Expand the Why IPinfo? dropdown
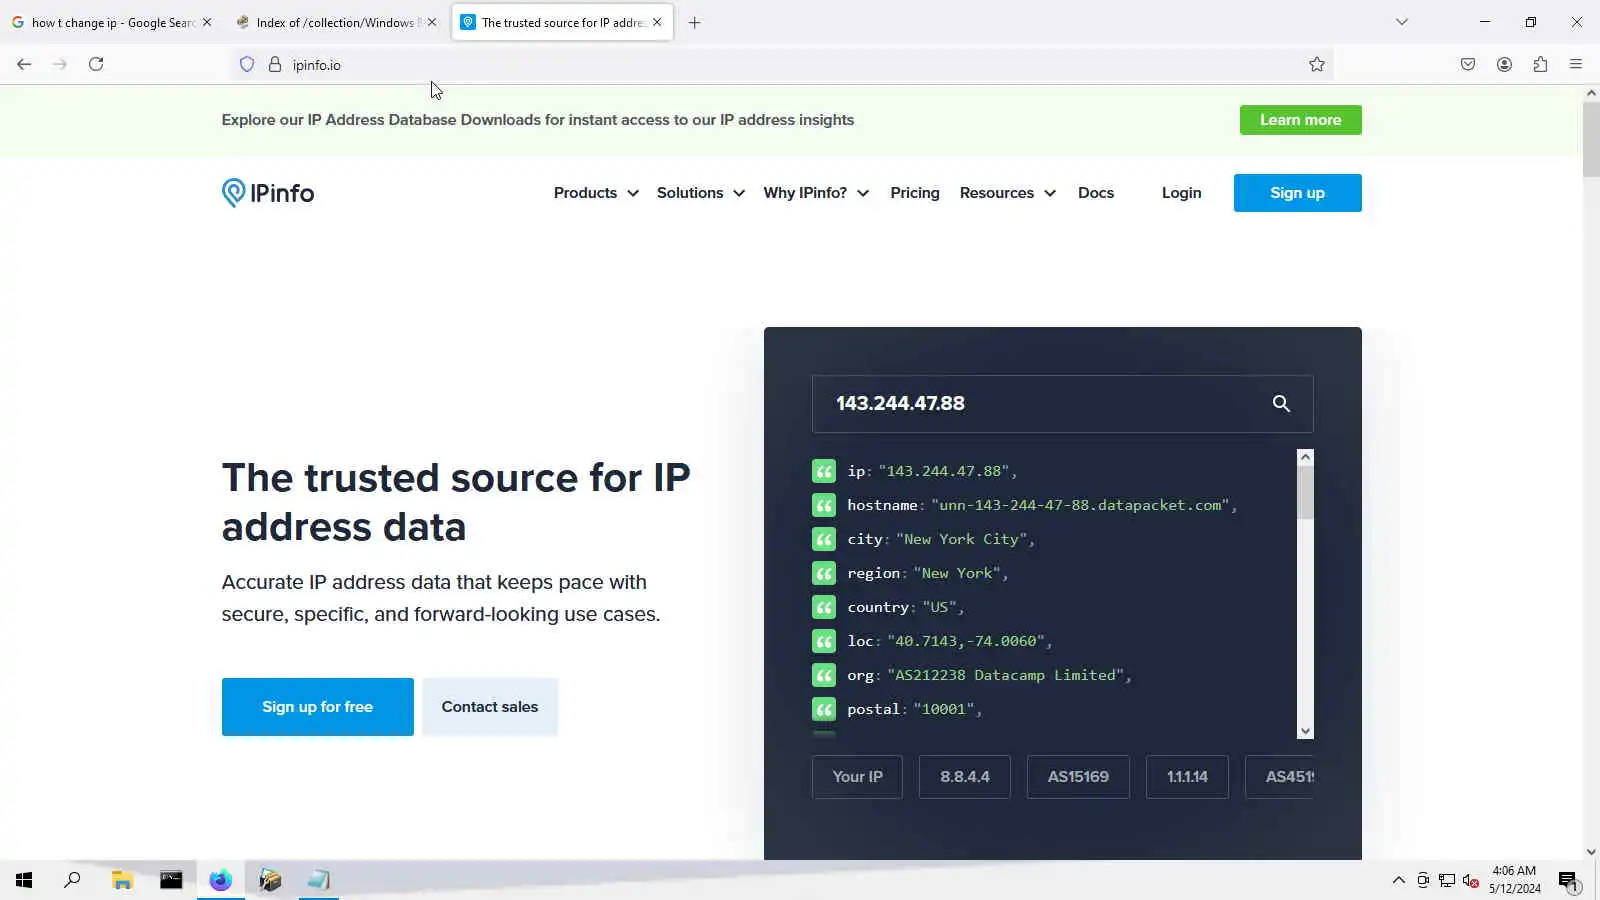Image resolution: width=1600 pixels, height=900 pixels. [x=816, y=193]
